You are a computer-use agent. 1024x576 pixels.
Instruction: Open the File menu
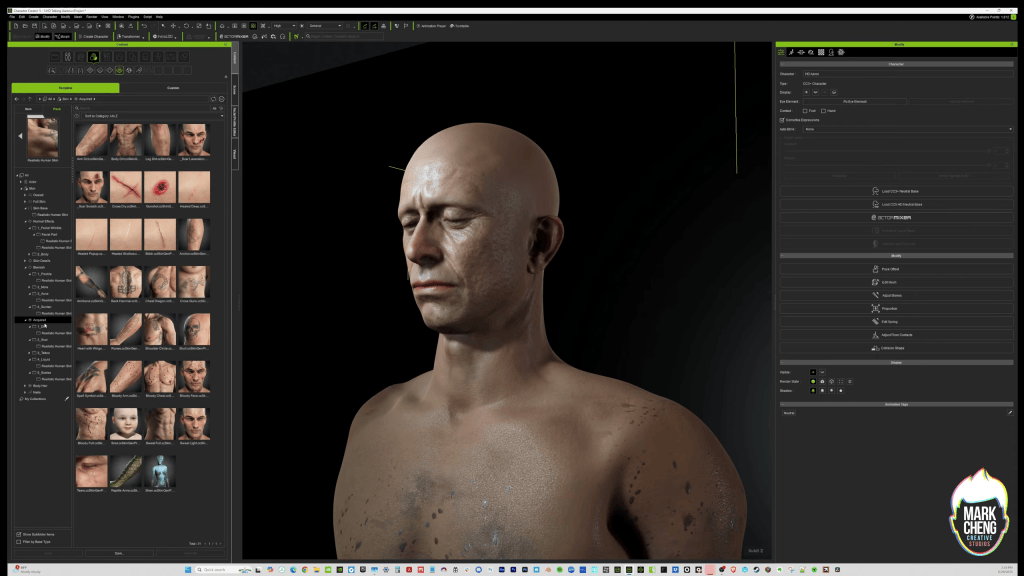12,17
